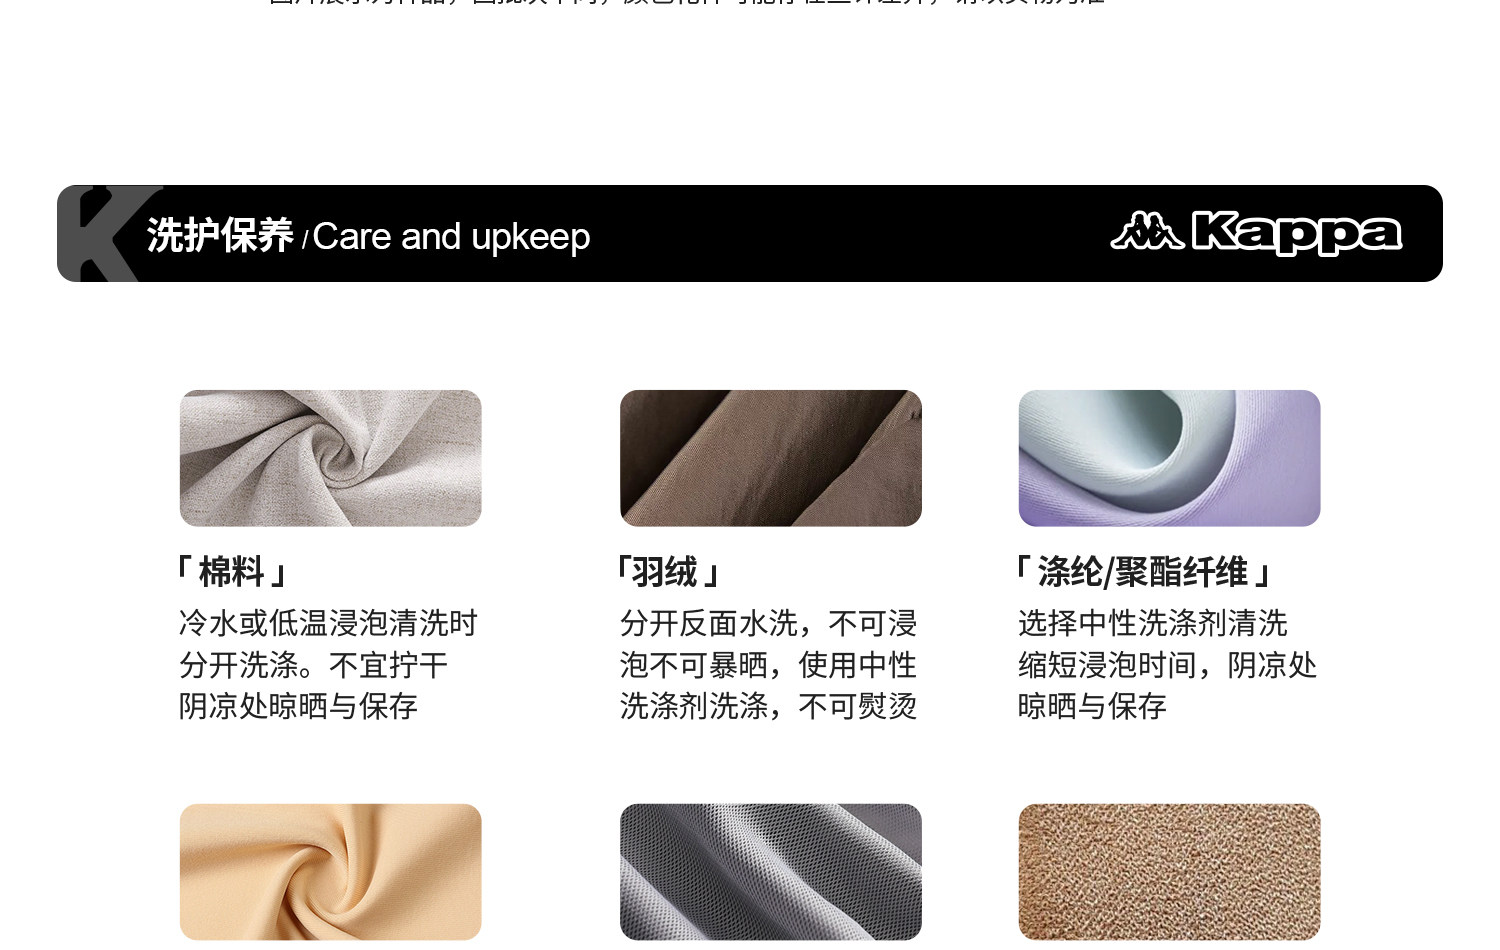
Task: Click the 不可熨烫 line in down care
Action: coord(858,706)
